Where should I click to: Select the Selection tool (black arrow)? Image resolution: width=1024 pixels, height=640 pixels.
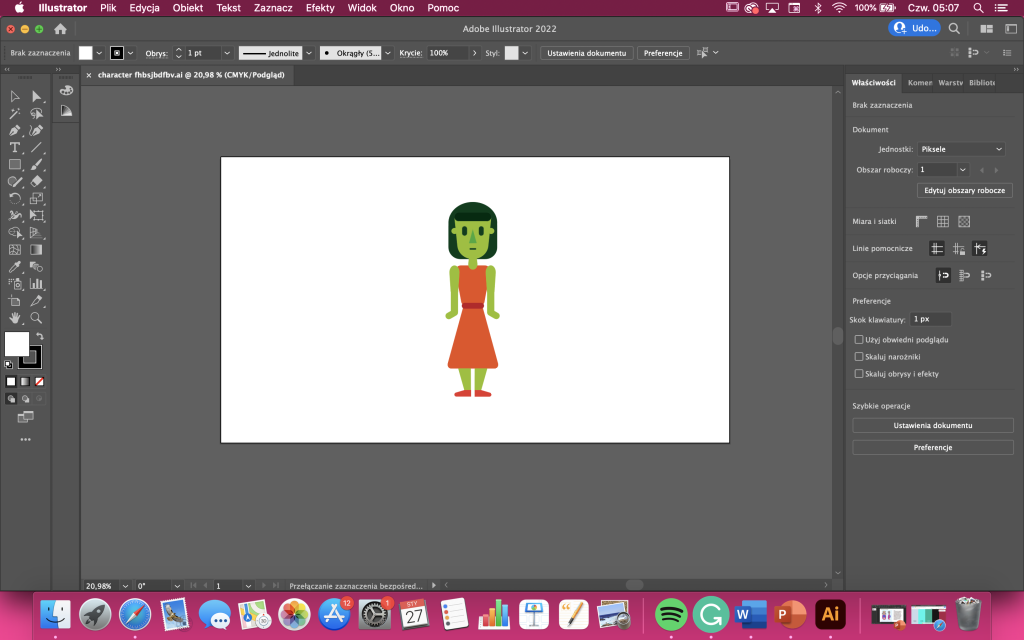(14, 97)
